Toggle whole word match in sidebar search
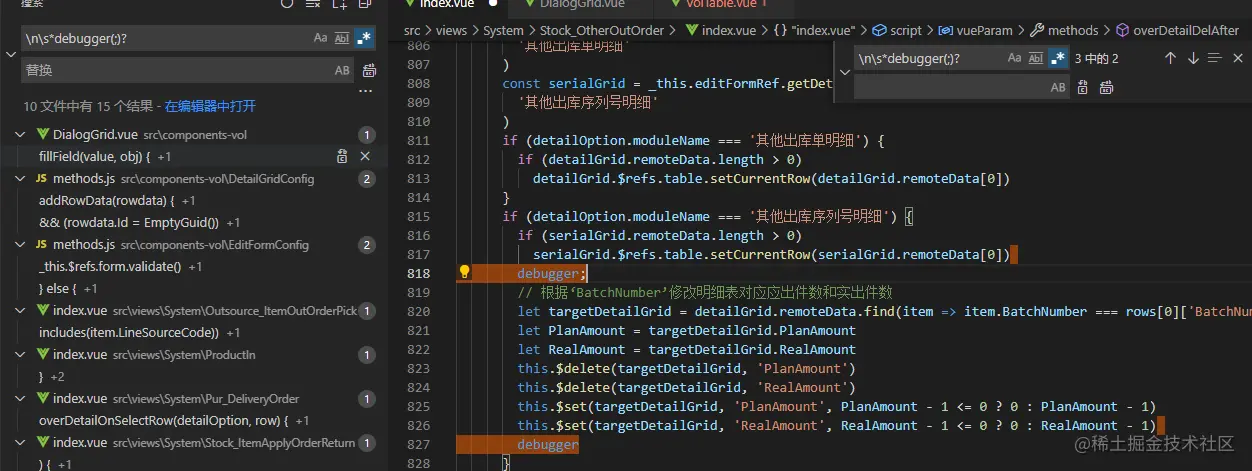Screen dimensions: 1252x471 [342, 38]
